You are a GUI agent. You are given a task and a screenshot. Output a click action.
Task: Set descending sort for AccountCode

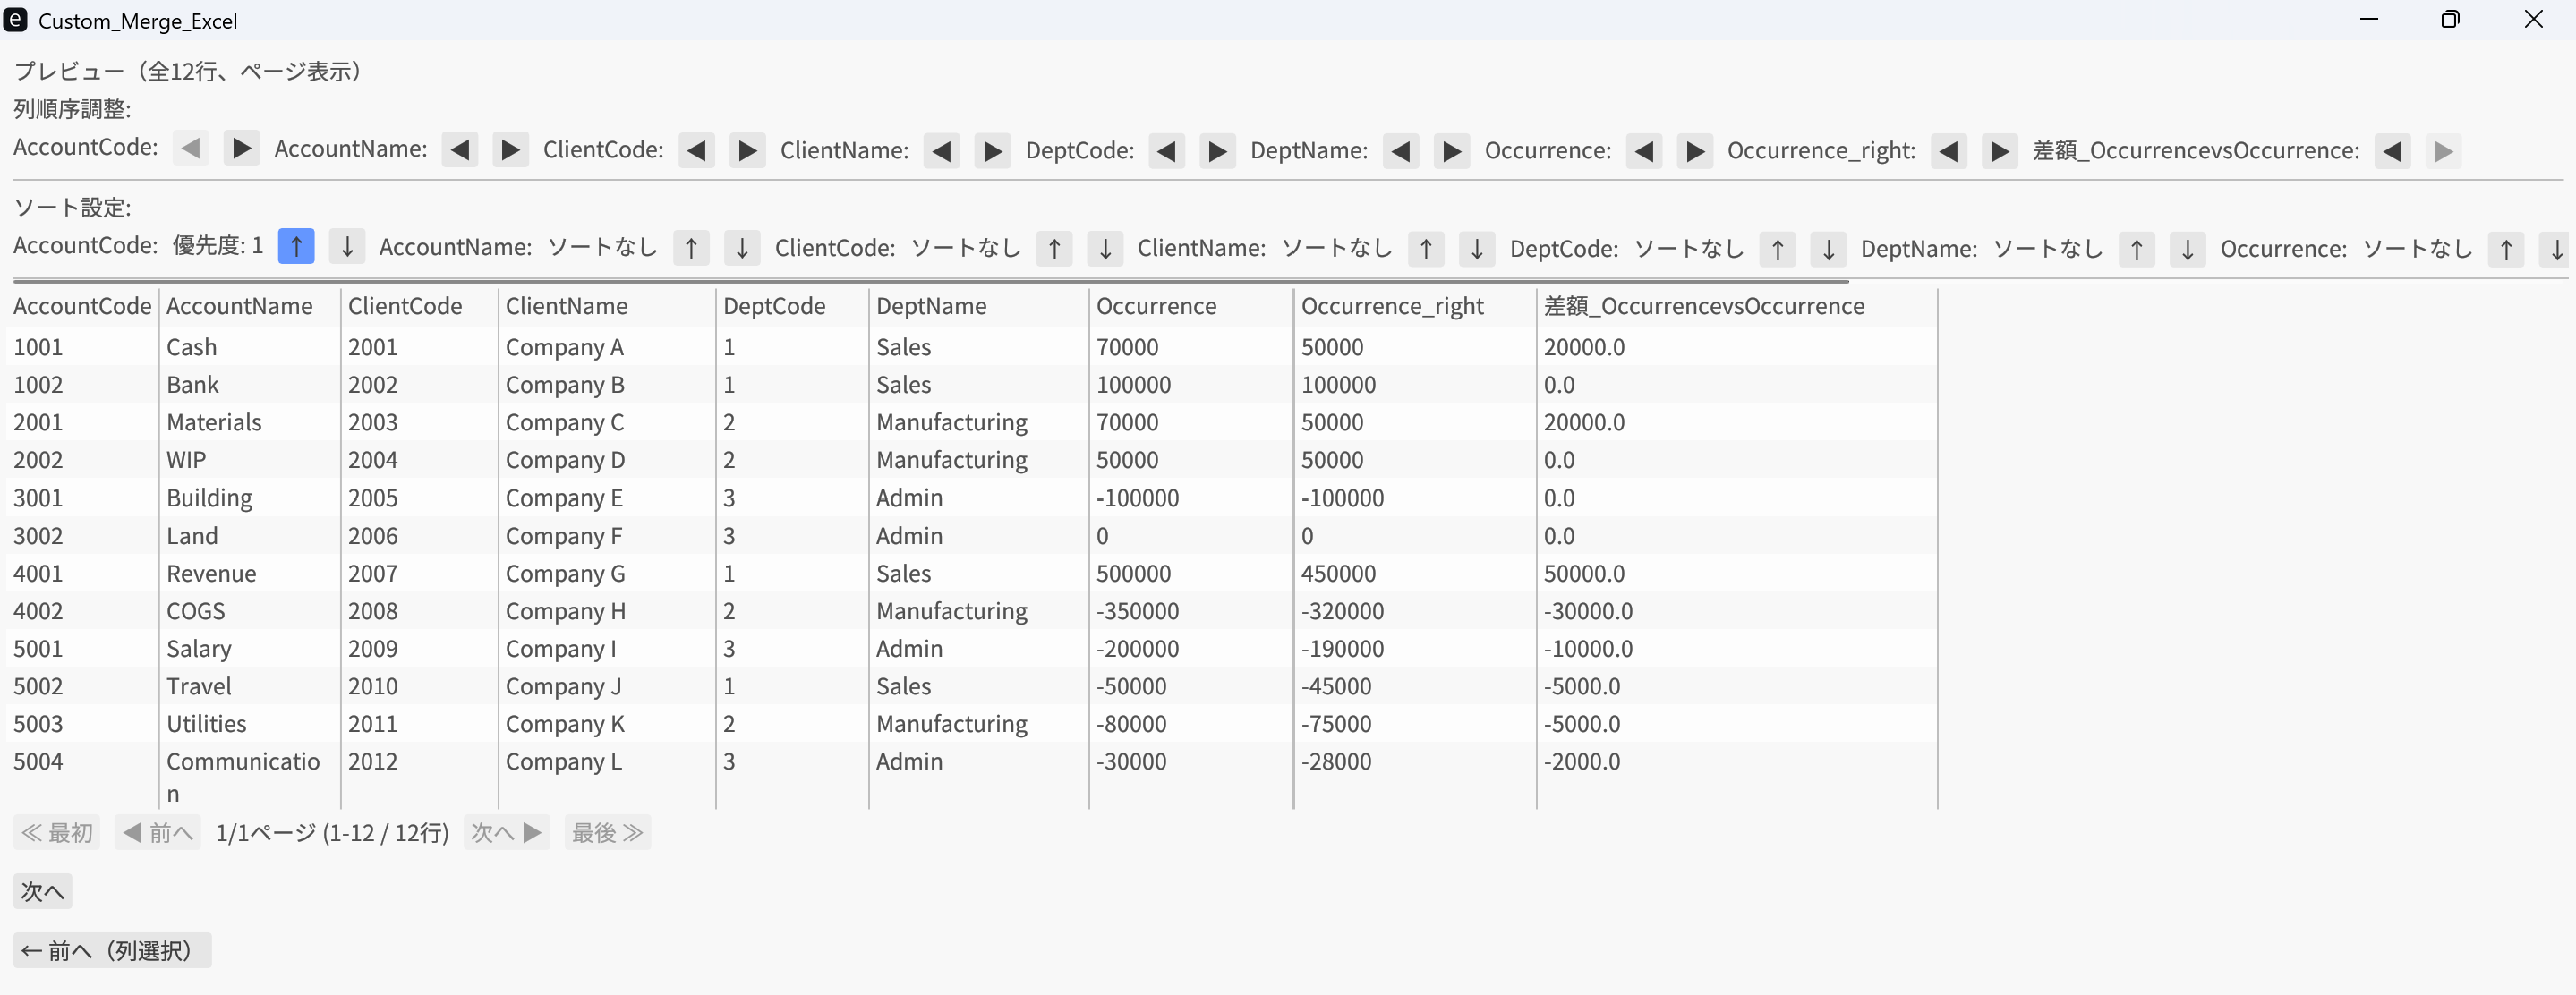point(346,246)
